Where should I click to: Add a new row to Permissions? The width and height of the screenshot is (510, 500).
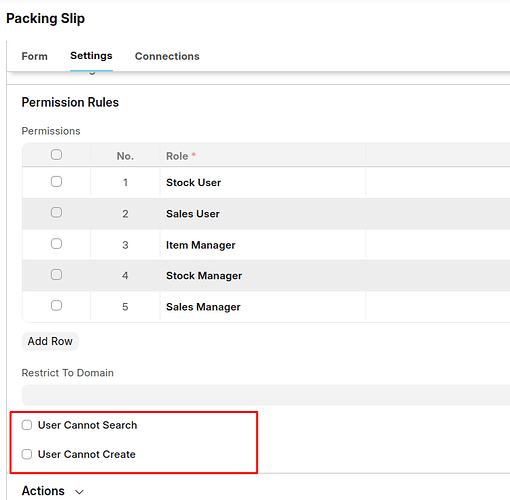[x=50, y=341]
